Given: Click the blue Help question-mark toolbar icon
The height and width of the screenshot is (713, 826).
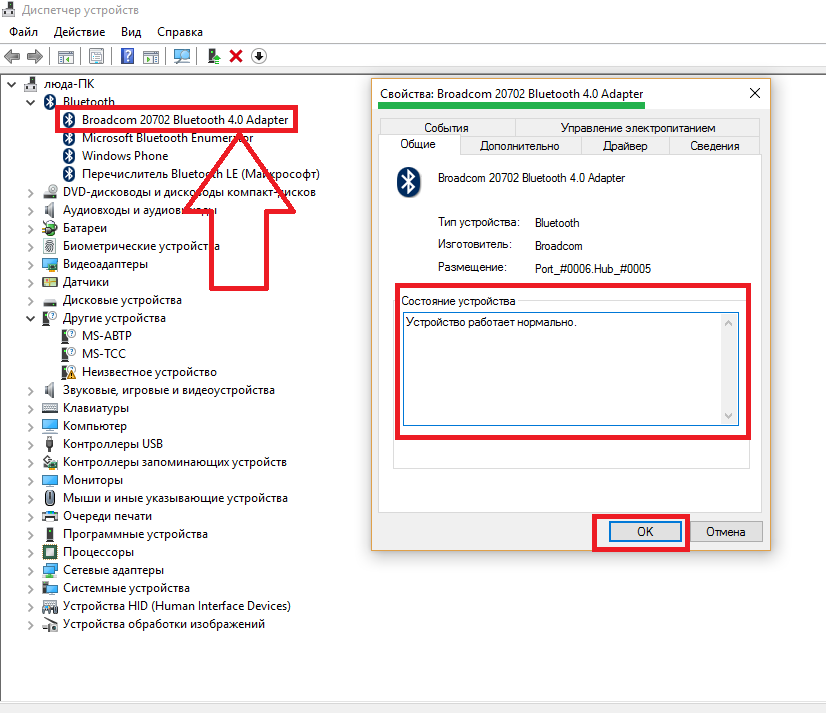Looking at the screenshot, I should [x=127, y=56].
